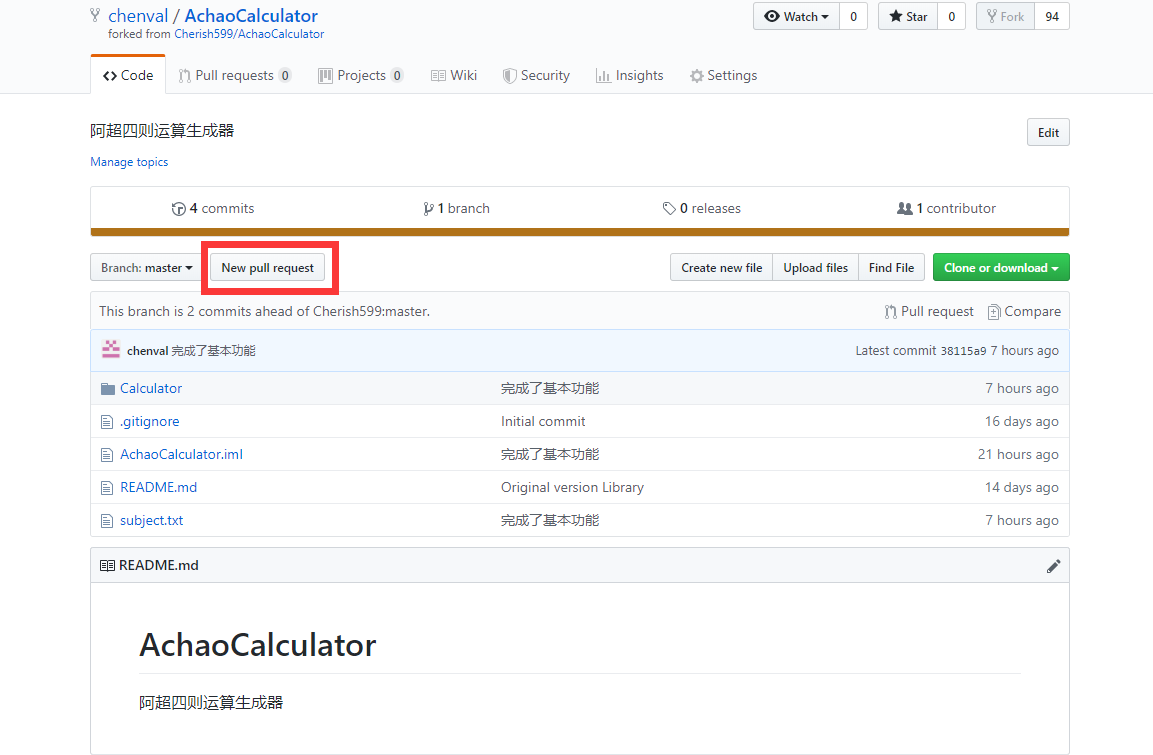
Task: Click the tag icon next to 0 releases
Action: pyautogui.click(x=668, y=209)
